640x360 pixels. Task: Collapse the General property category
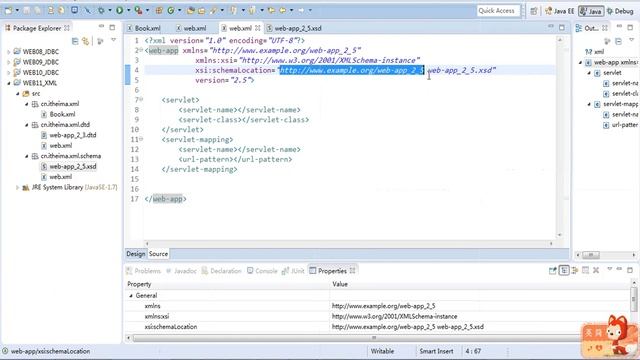tap(131, 296)
